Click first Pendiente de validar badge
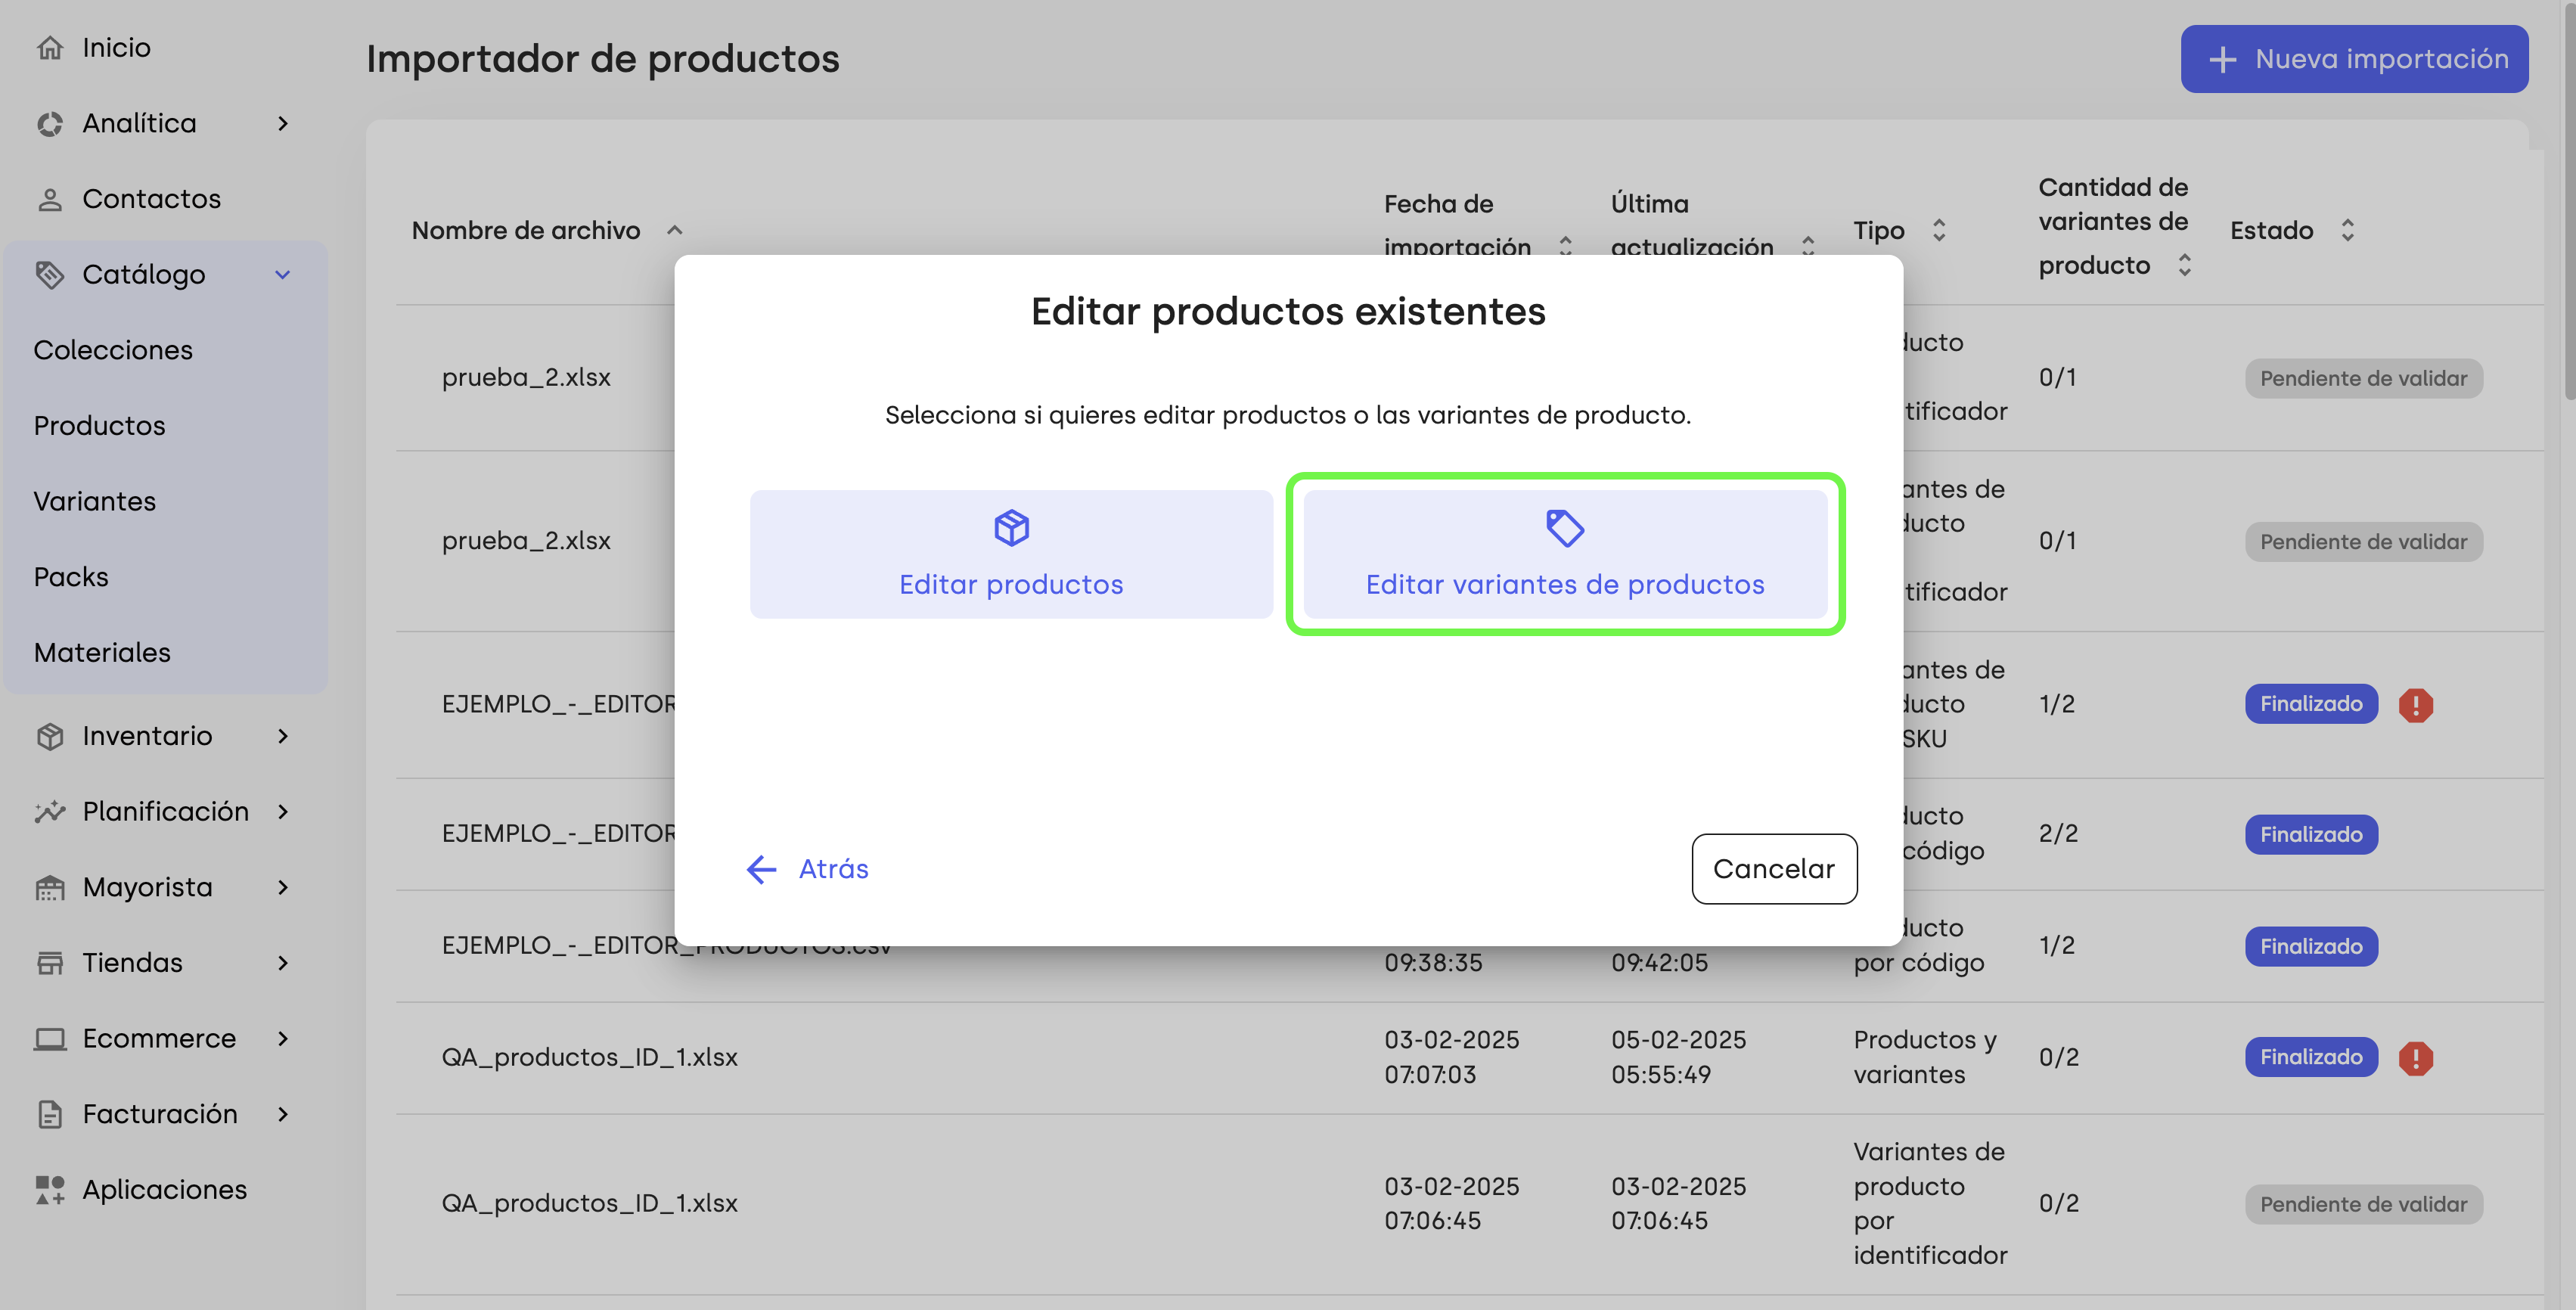Screen dimensions: 2576x1310 click(2363, 379)
